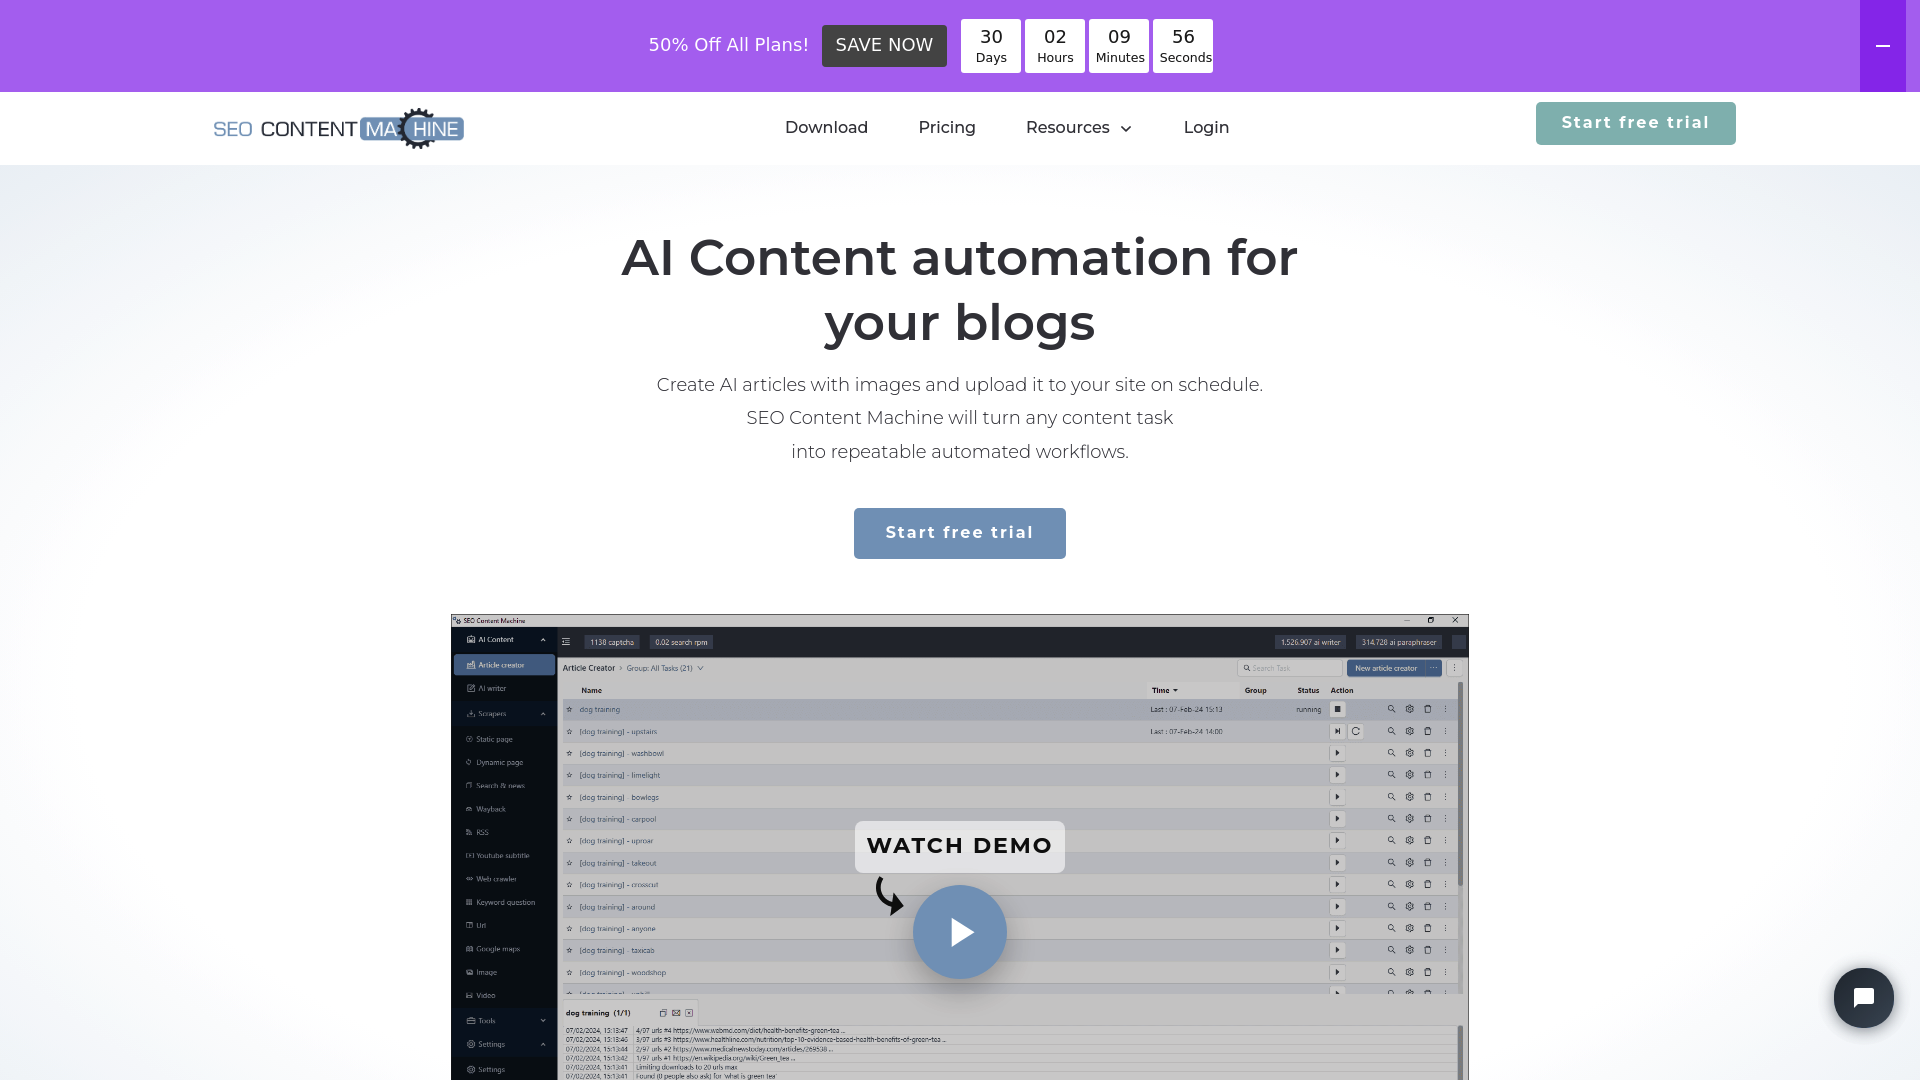The width and height of the screenshot is (1920, 1080).
Task: Toggle running status for dog training task
Action: point(1338,709)
